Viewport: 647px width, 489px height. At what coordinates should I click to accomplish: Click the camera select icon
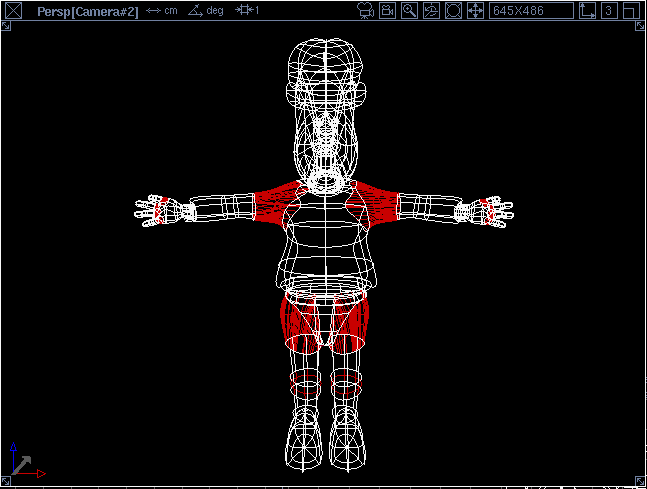click(x=387, y=11)
